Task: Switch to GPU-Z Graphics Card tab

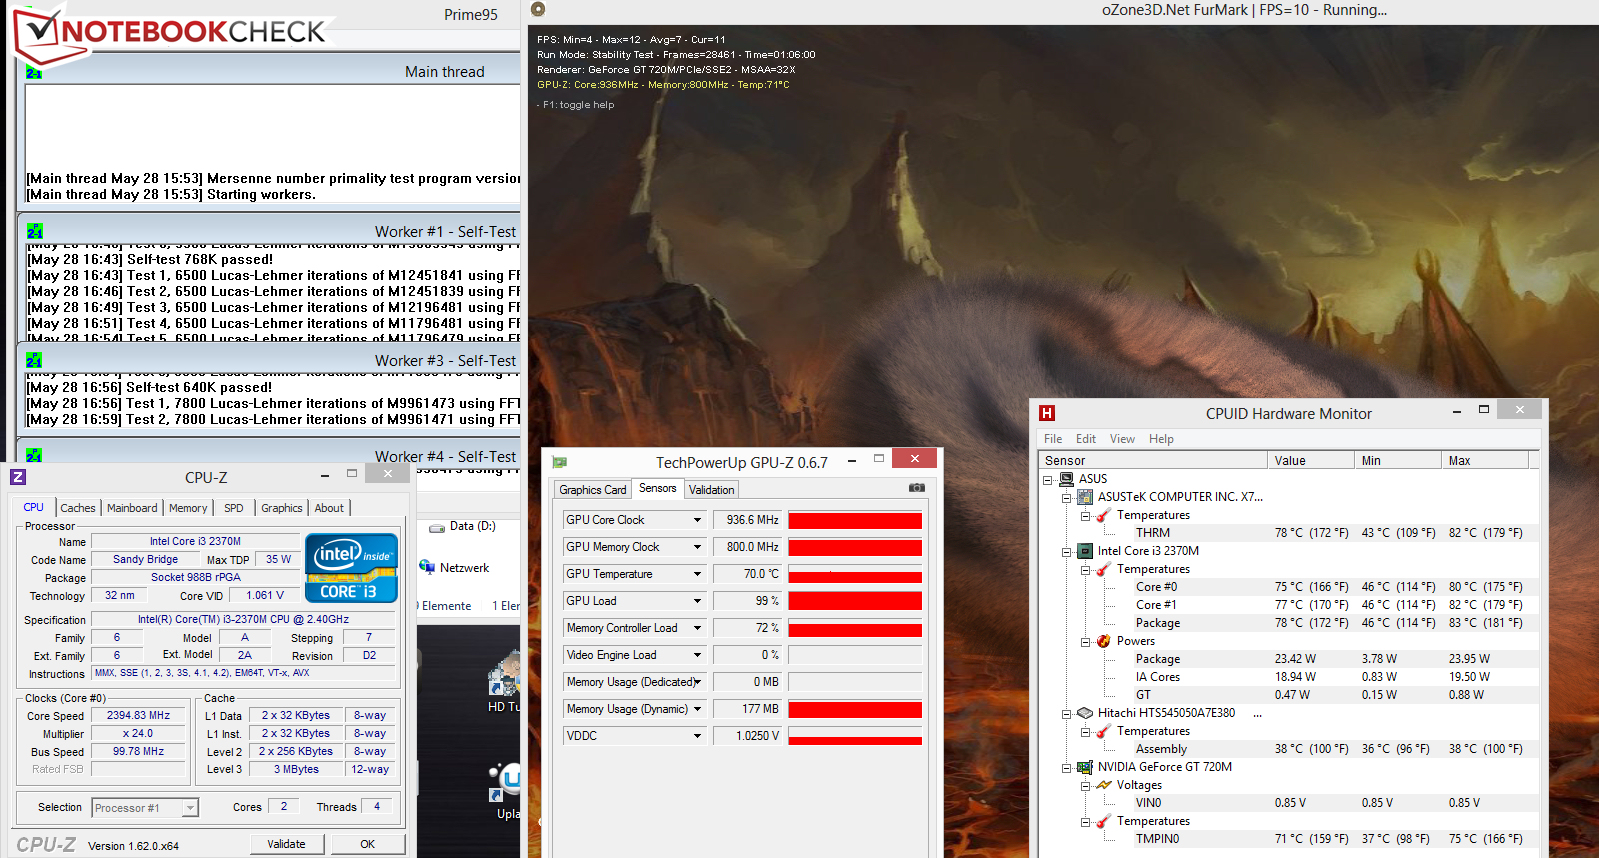Action: pyautogui.click(x=593, y=490)
